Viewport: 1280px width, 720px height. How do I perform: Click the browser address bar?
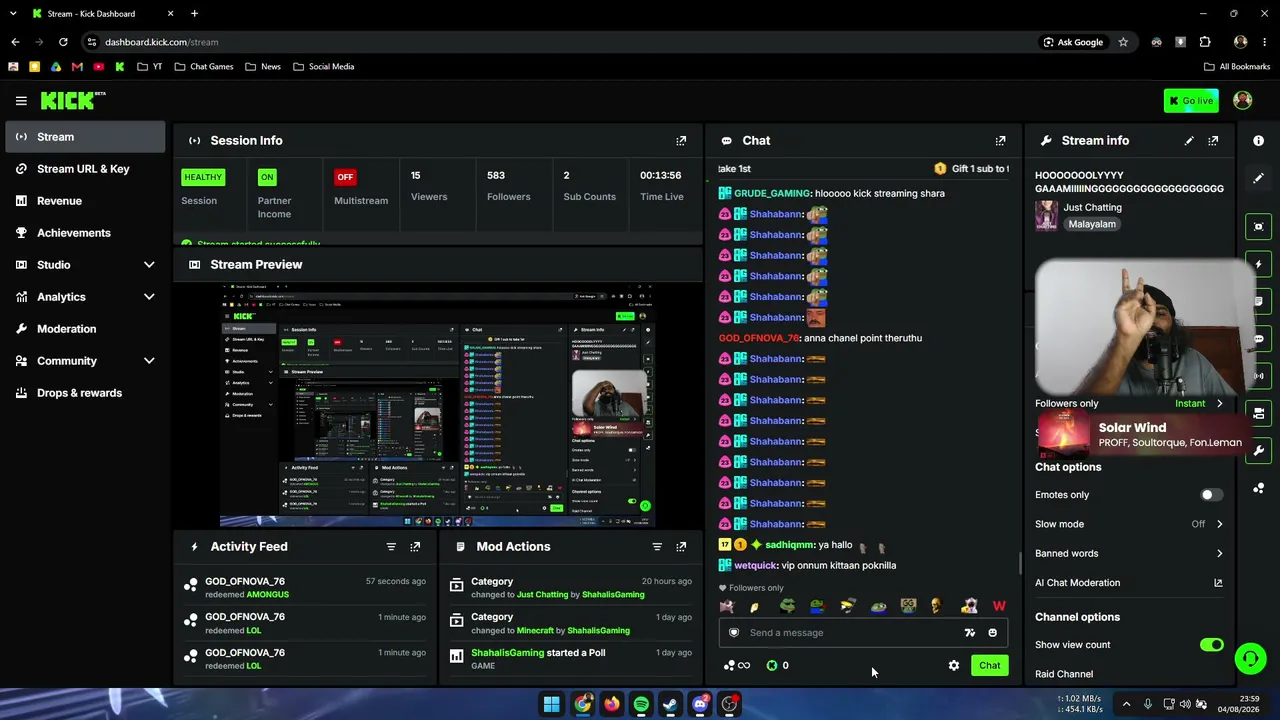560,42
